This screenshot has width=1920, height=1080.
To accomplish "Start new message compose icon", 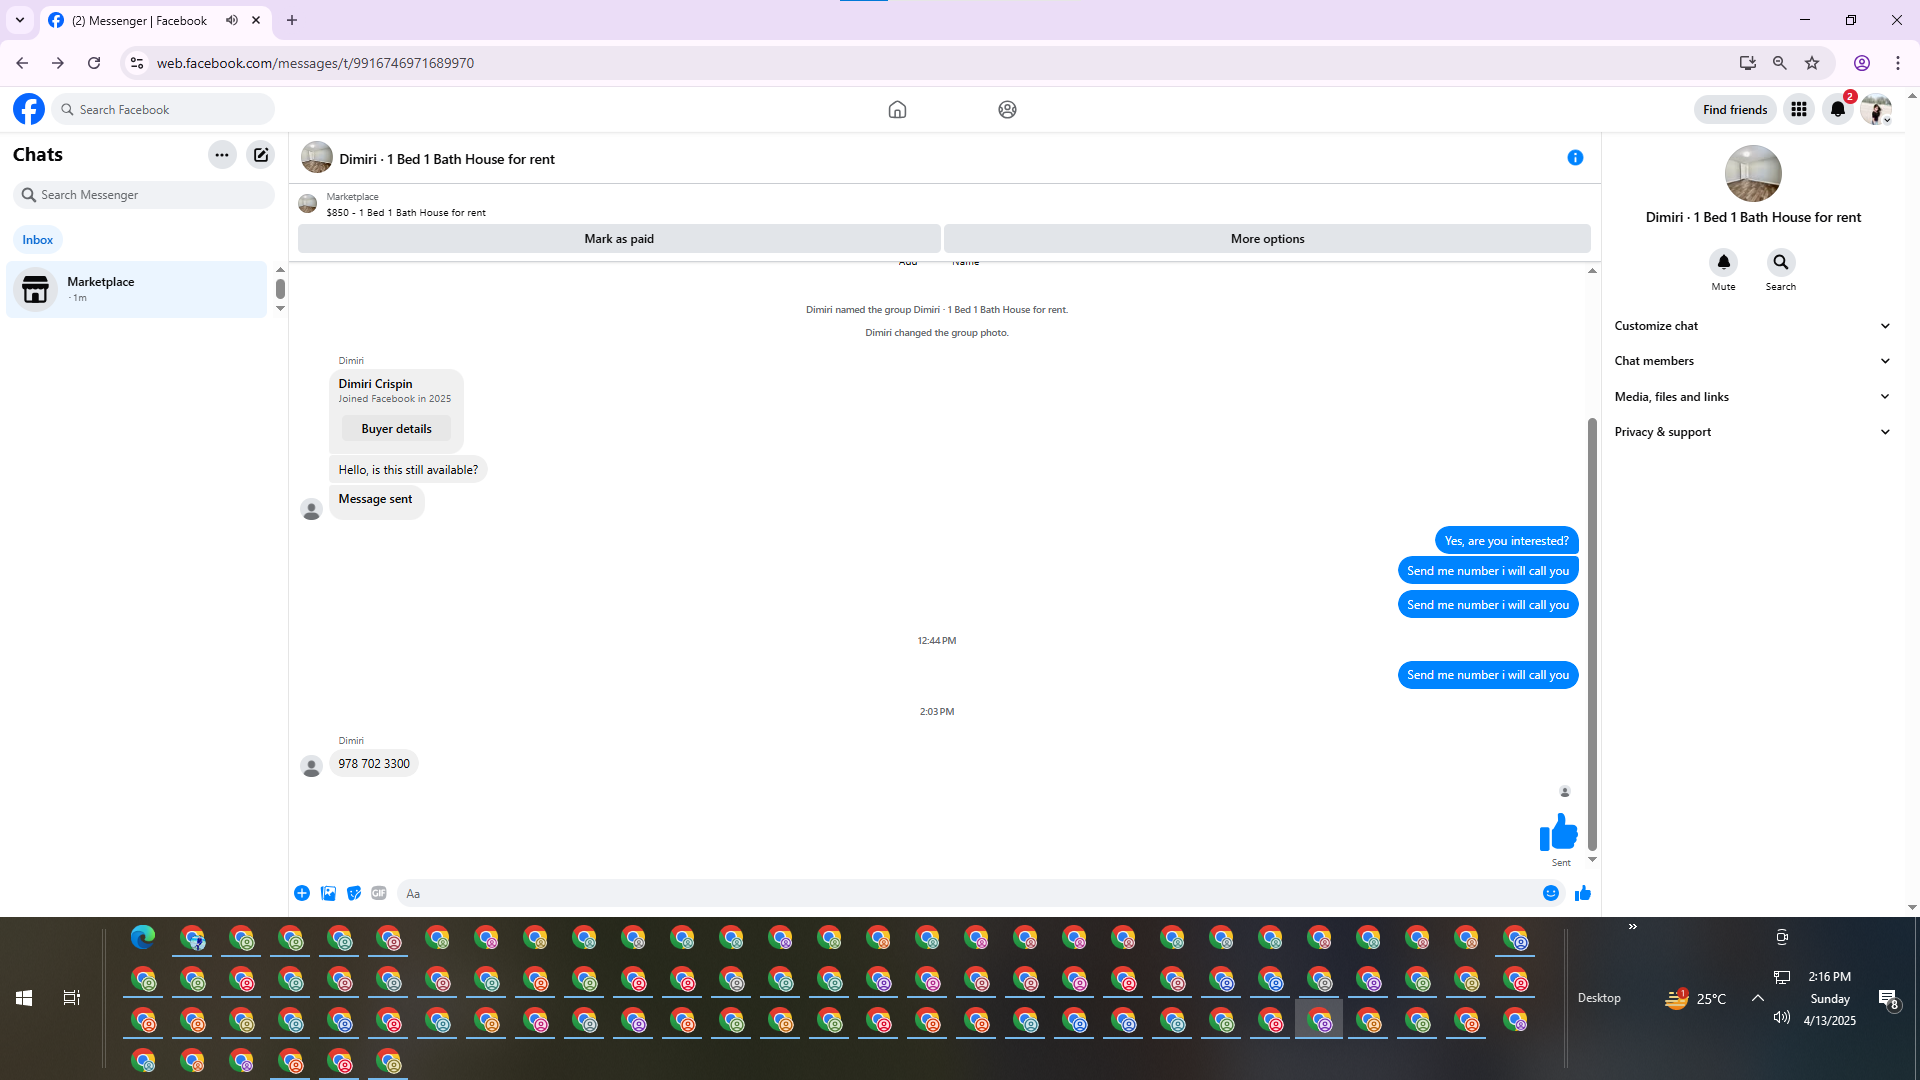I will 261,155.
